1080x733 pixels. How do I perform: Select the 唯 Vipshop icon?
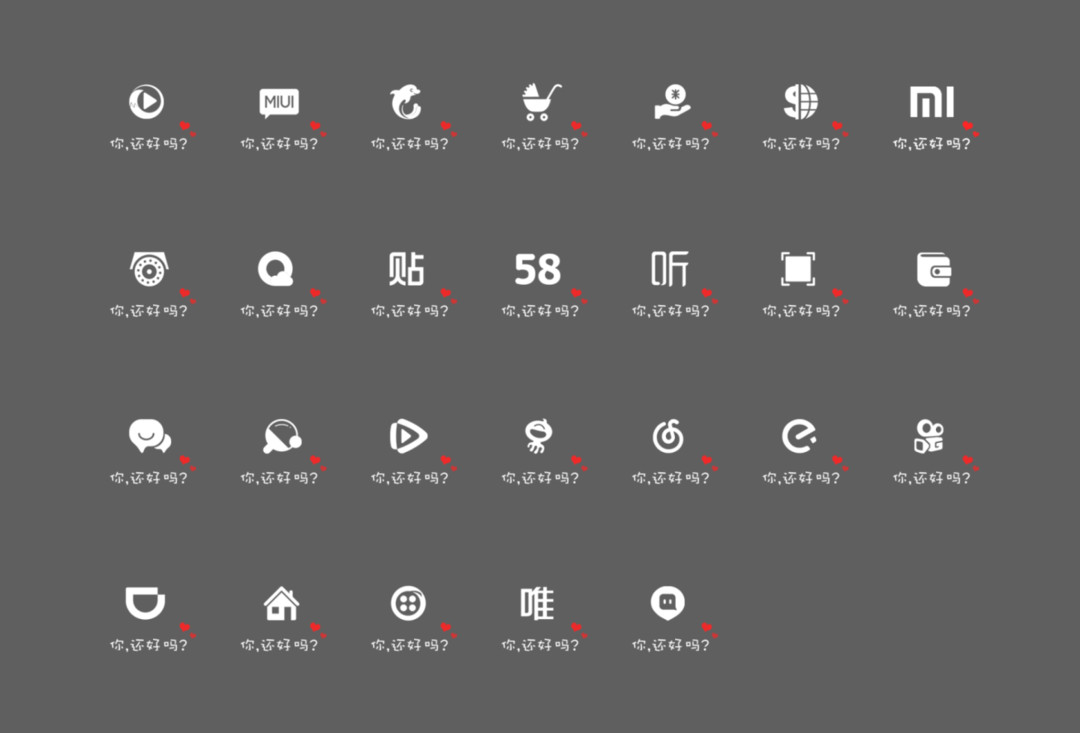[537, 603]
